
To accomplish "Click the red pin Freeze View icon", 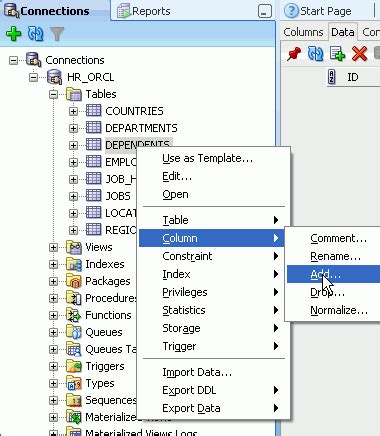I will (294, 54).
